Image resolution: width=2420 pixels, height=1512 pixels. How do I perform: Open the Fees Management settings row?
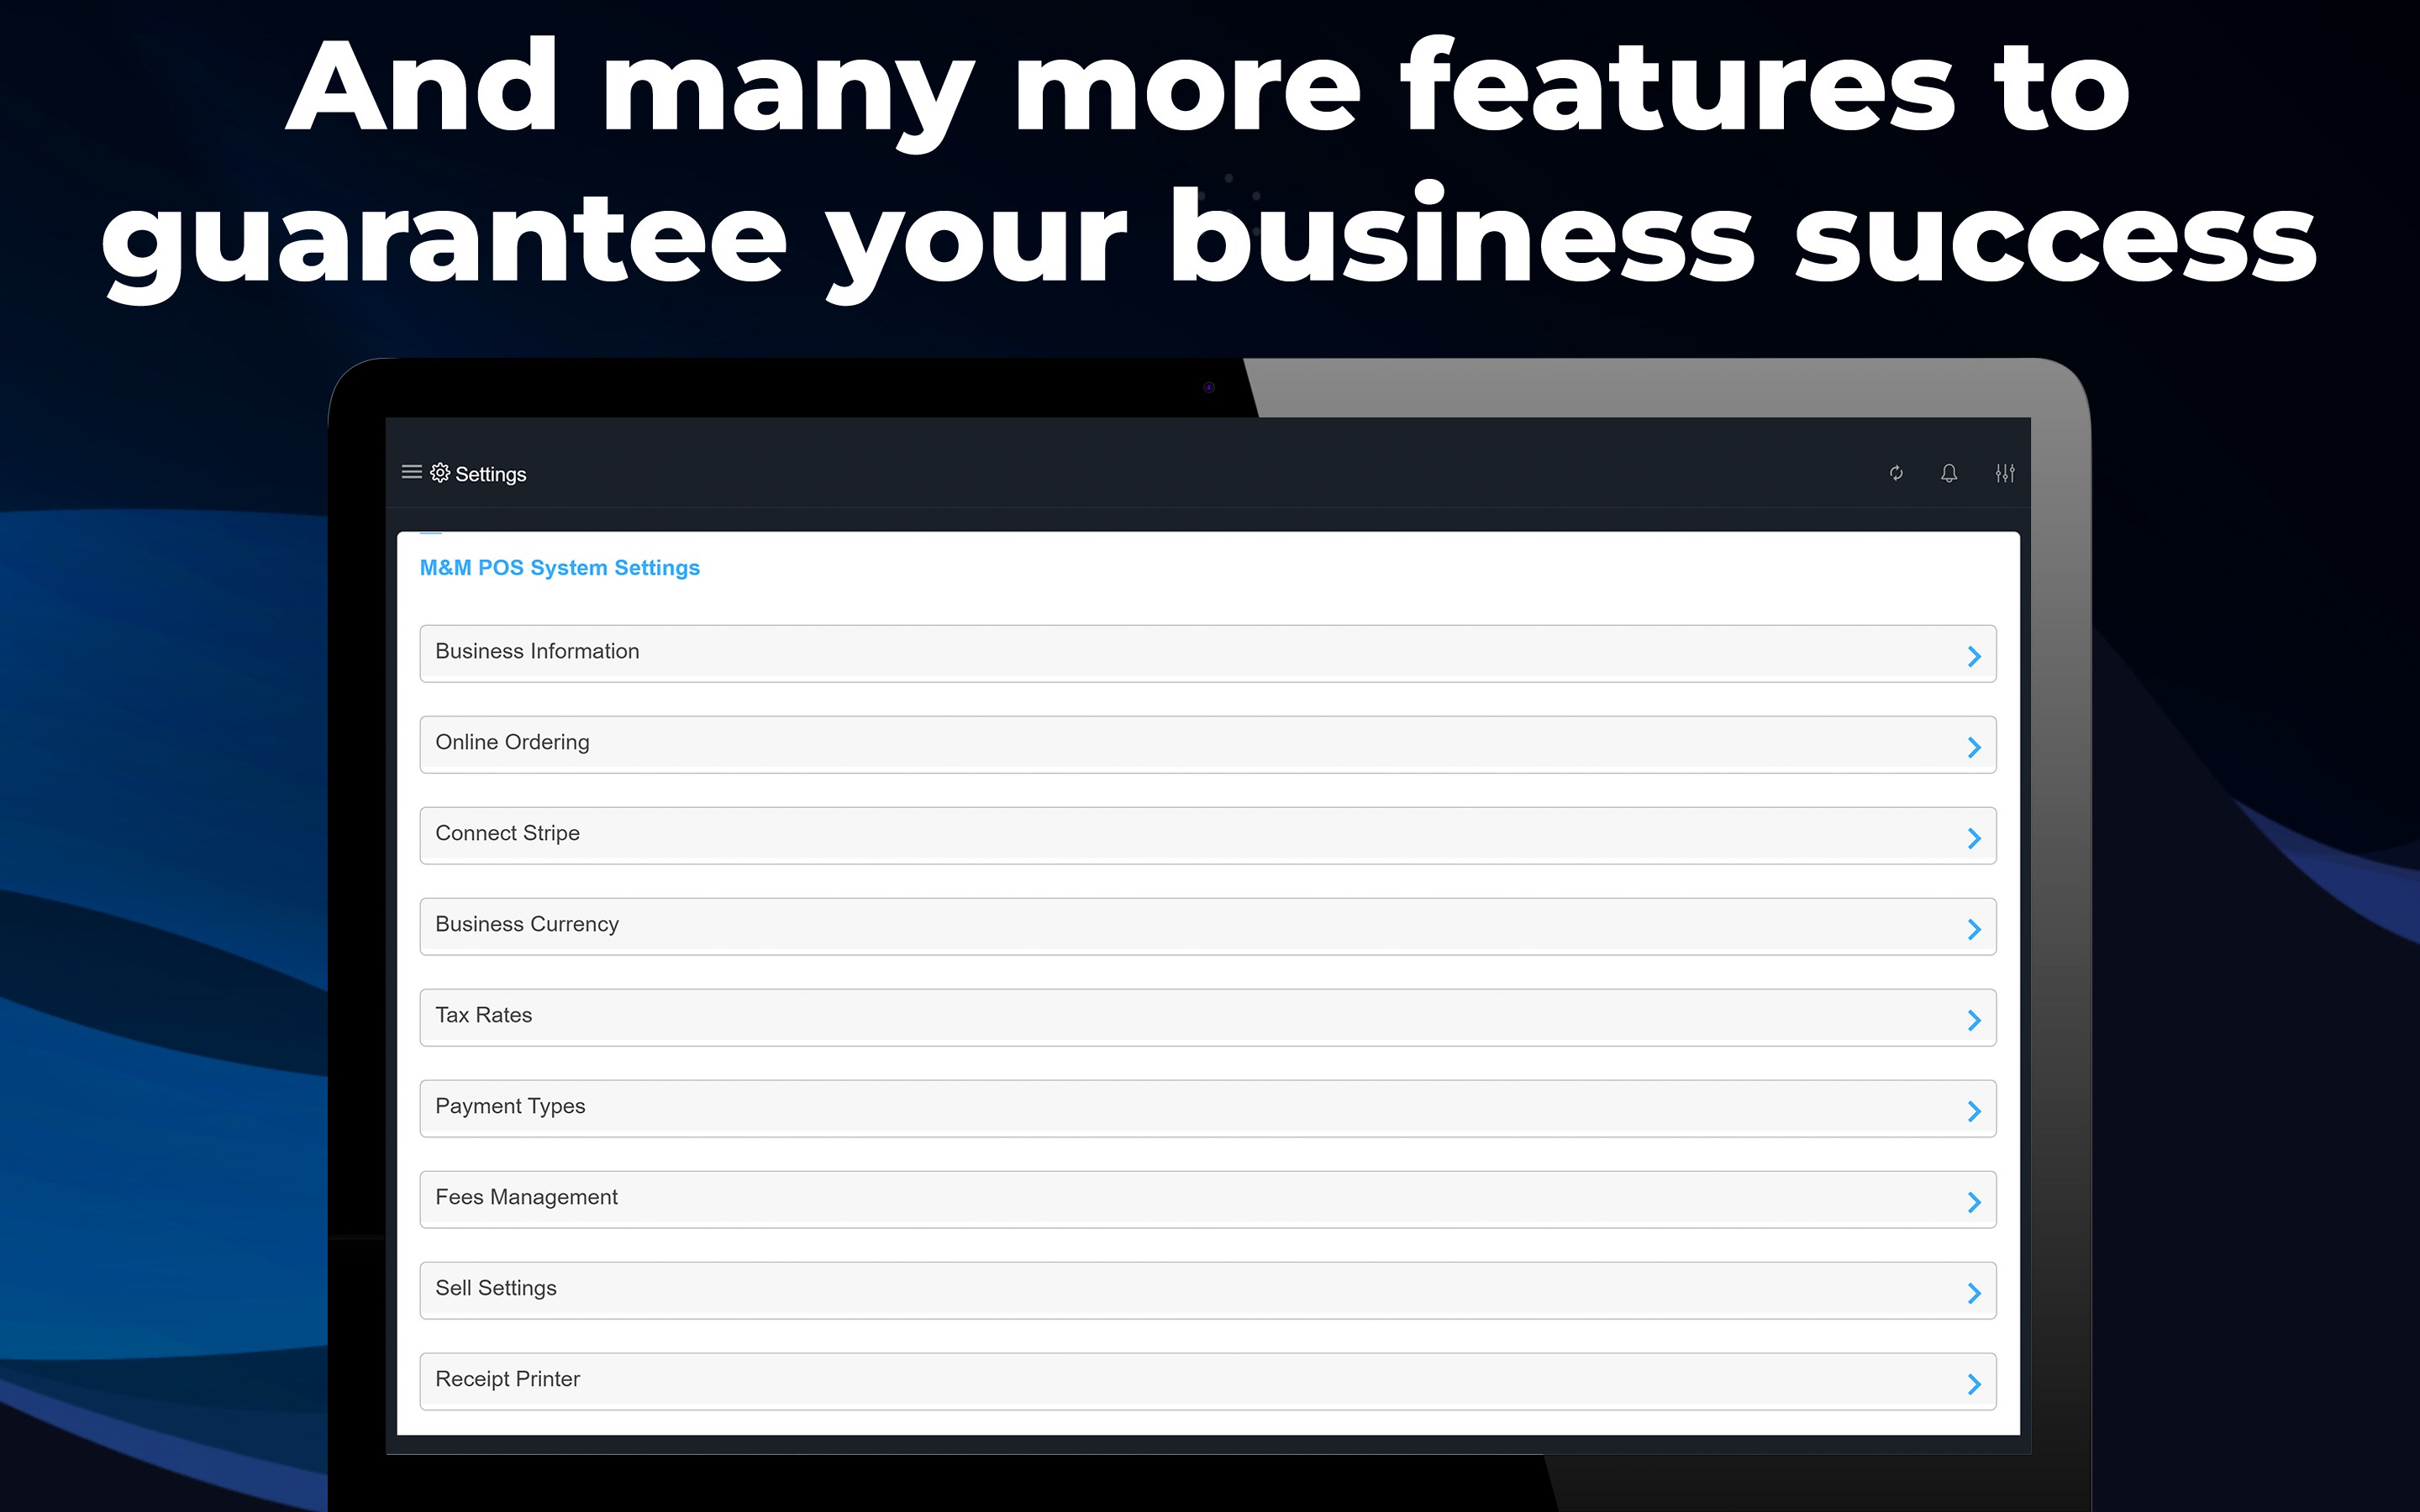click(1207, 1199)
